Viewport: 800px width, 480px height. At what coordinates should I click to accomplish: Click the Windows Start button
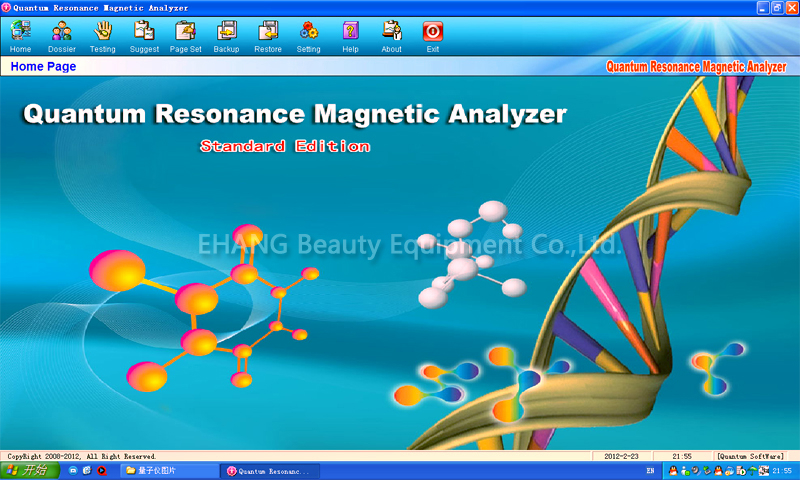(29, 470)
